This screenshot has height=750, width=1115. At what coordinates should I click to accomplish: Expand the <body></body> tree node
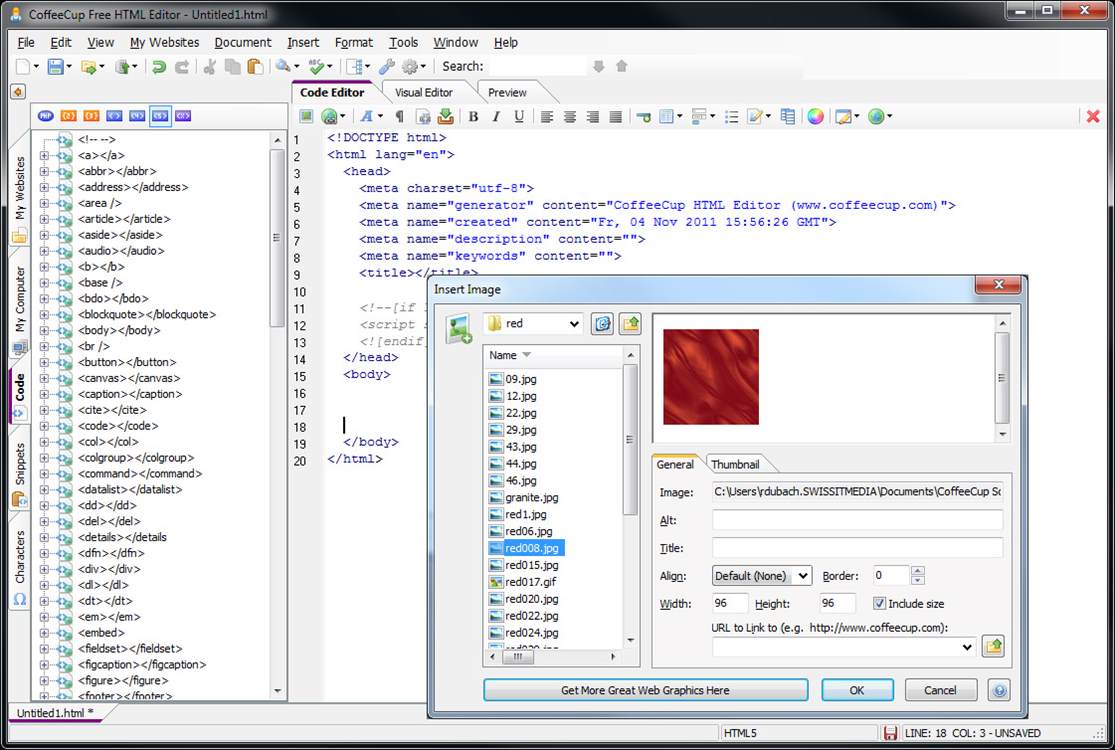click(44, 331)
